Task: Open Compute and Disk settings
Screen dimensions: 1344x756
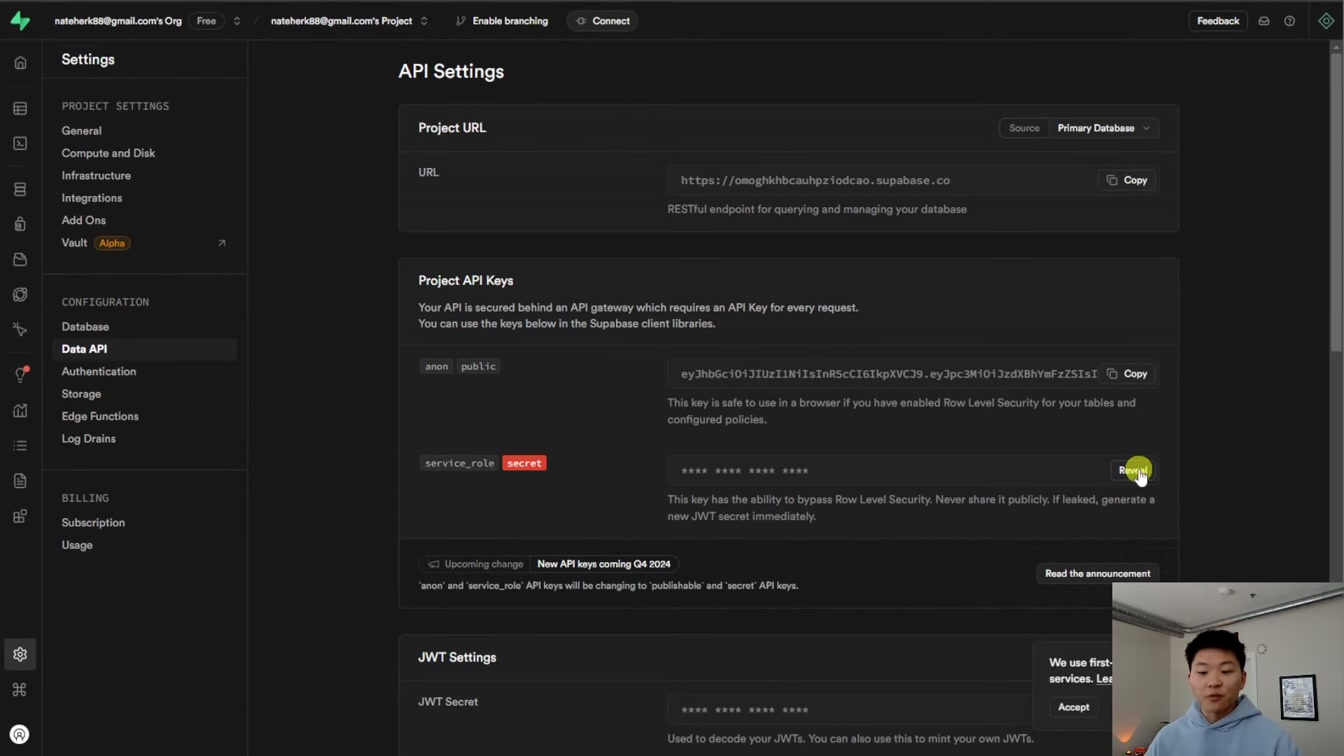Action: point(108,153)
